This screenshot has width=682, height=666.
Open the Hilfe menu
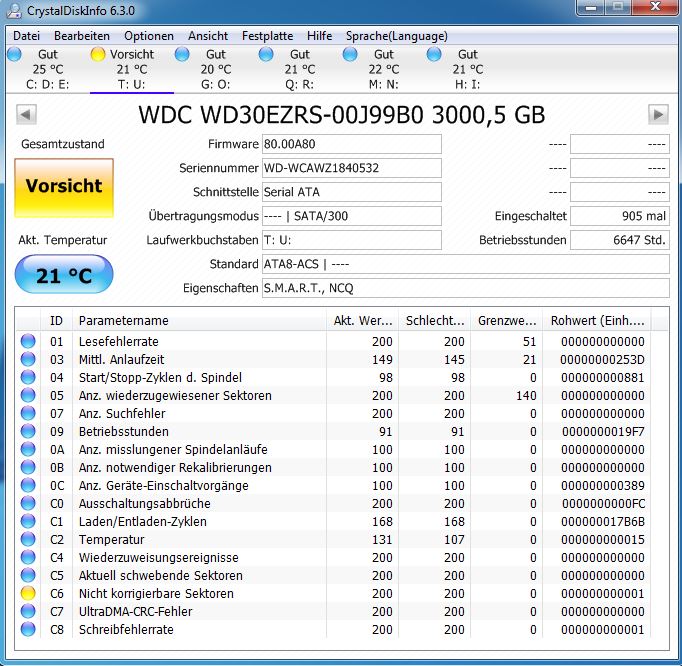319,36
